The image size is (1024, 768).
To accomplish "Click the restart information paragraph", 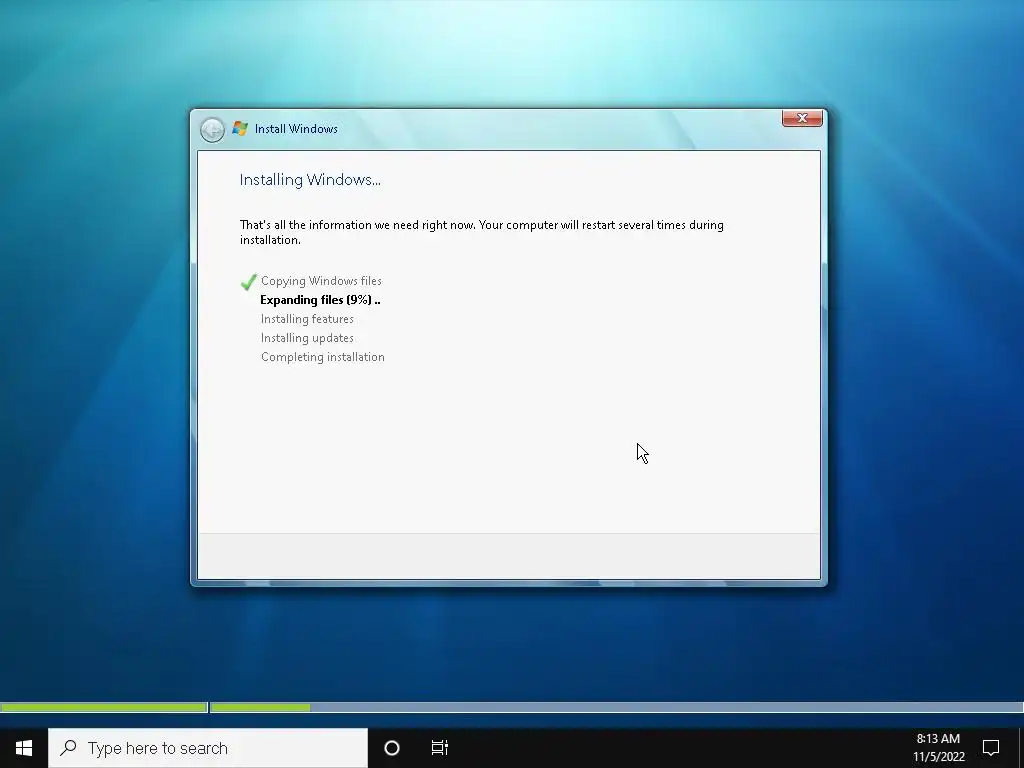I will tap(481, 232).
